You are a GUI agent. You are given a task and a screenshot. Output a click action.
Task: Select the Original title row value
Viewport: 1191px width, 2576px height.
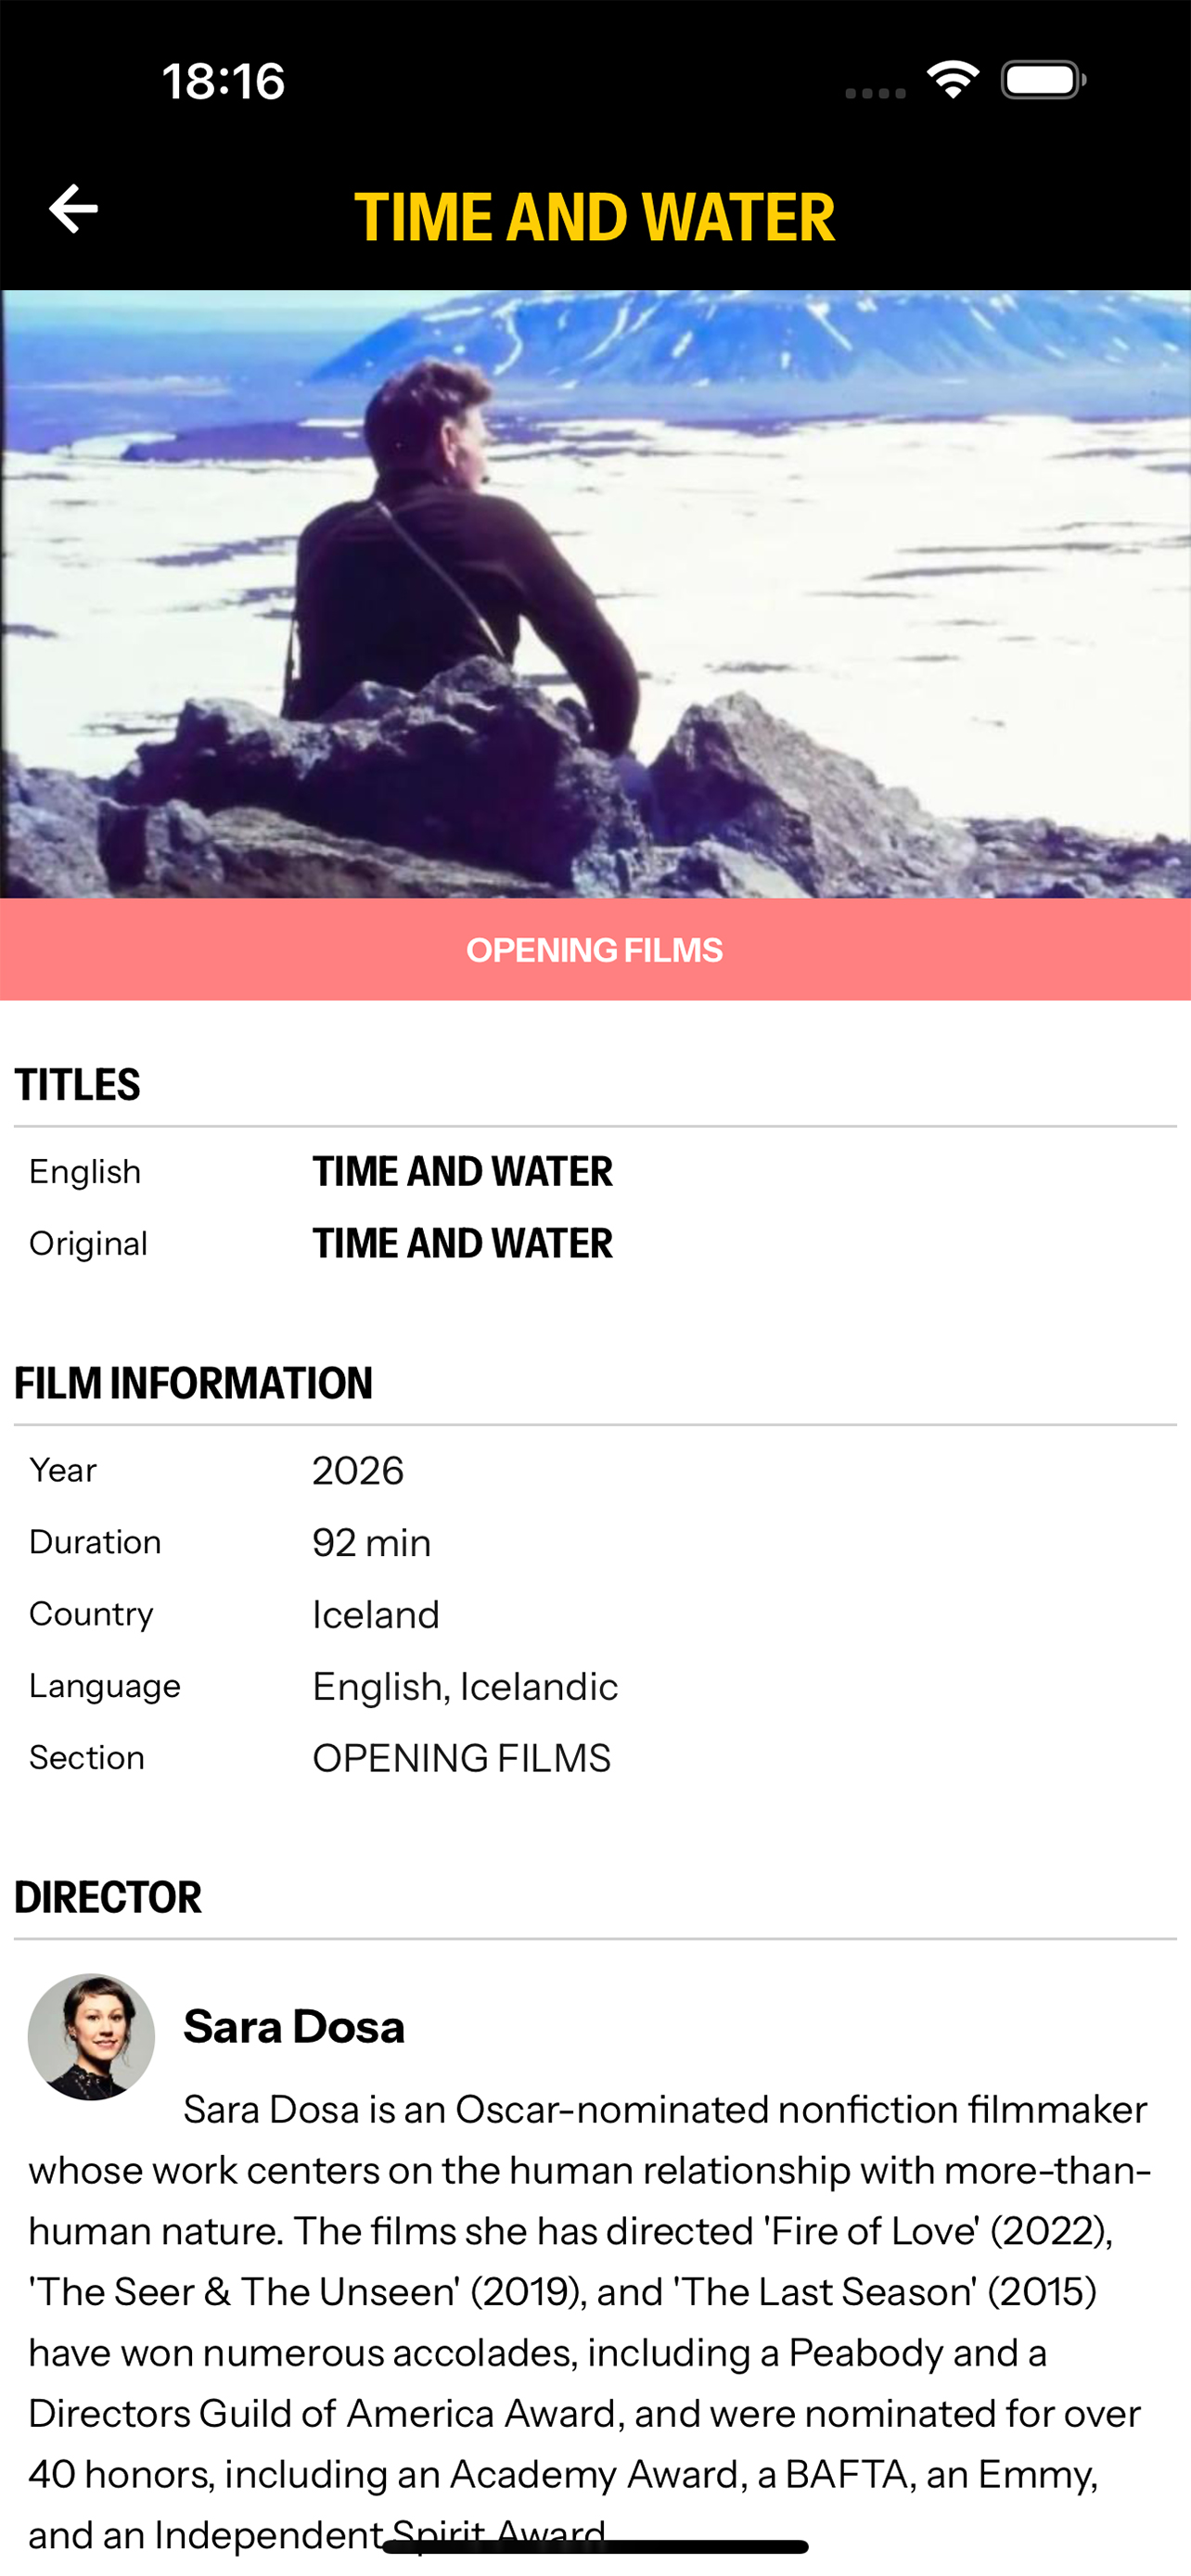tap(462, 1243)
